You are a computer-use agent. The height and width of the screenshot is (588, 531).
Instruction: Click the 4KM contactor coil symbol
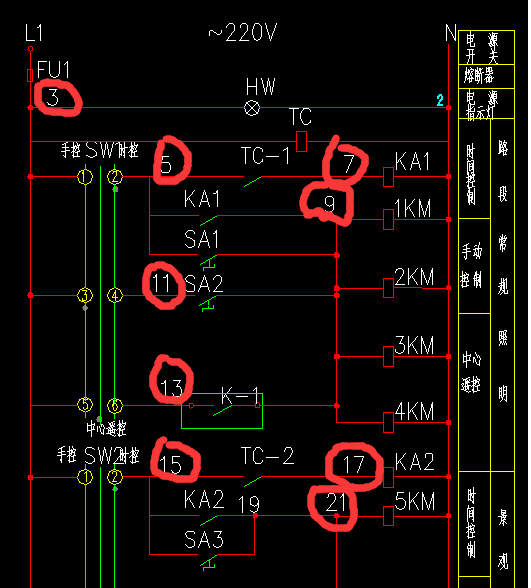coord(388,423)
